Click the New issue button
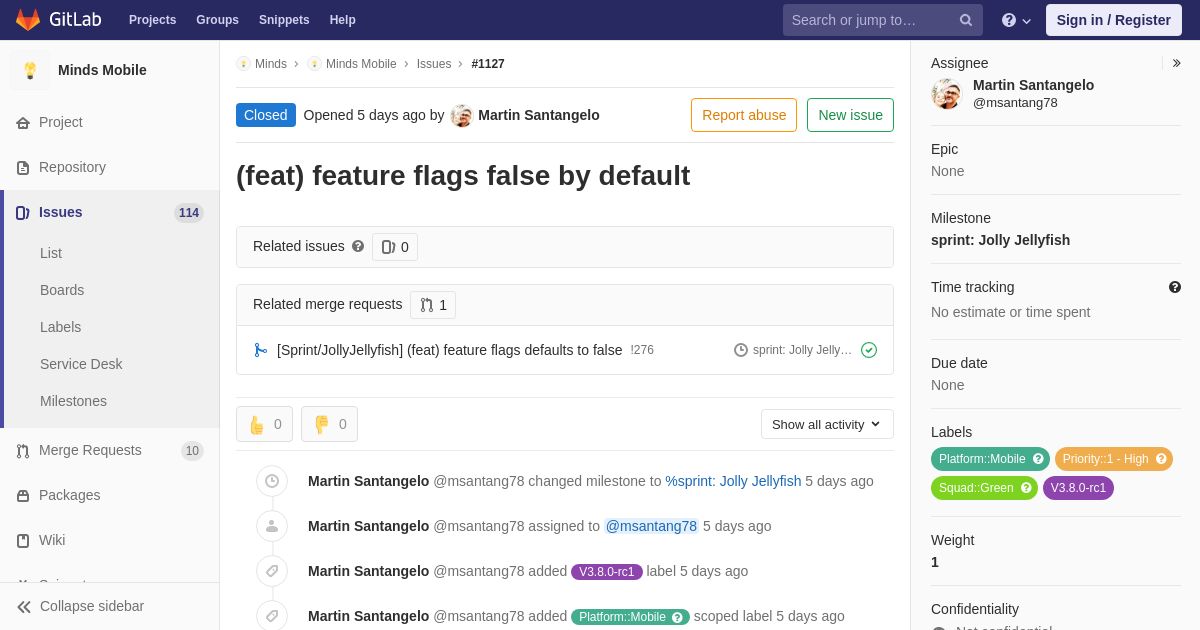 tap(850, 115)
